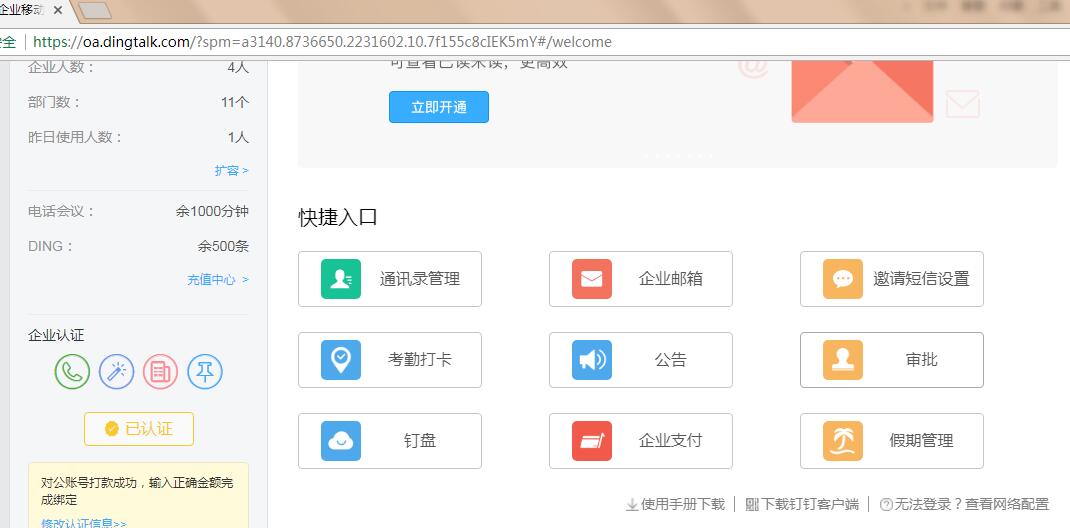The height and width of the screenshot is (528, 1070).
Task: Click the 企业邮箱 label
Action: (x=671, y=279)
